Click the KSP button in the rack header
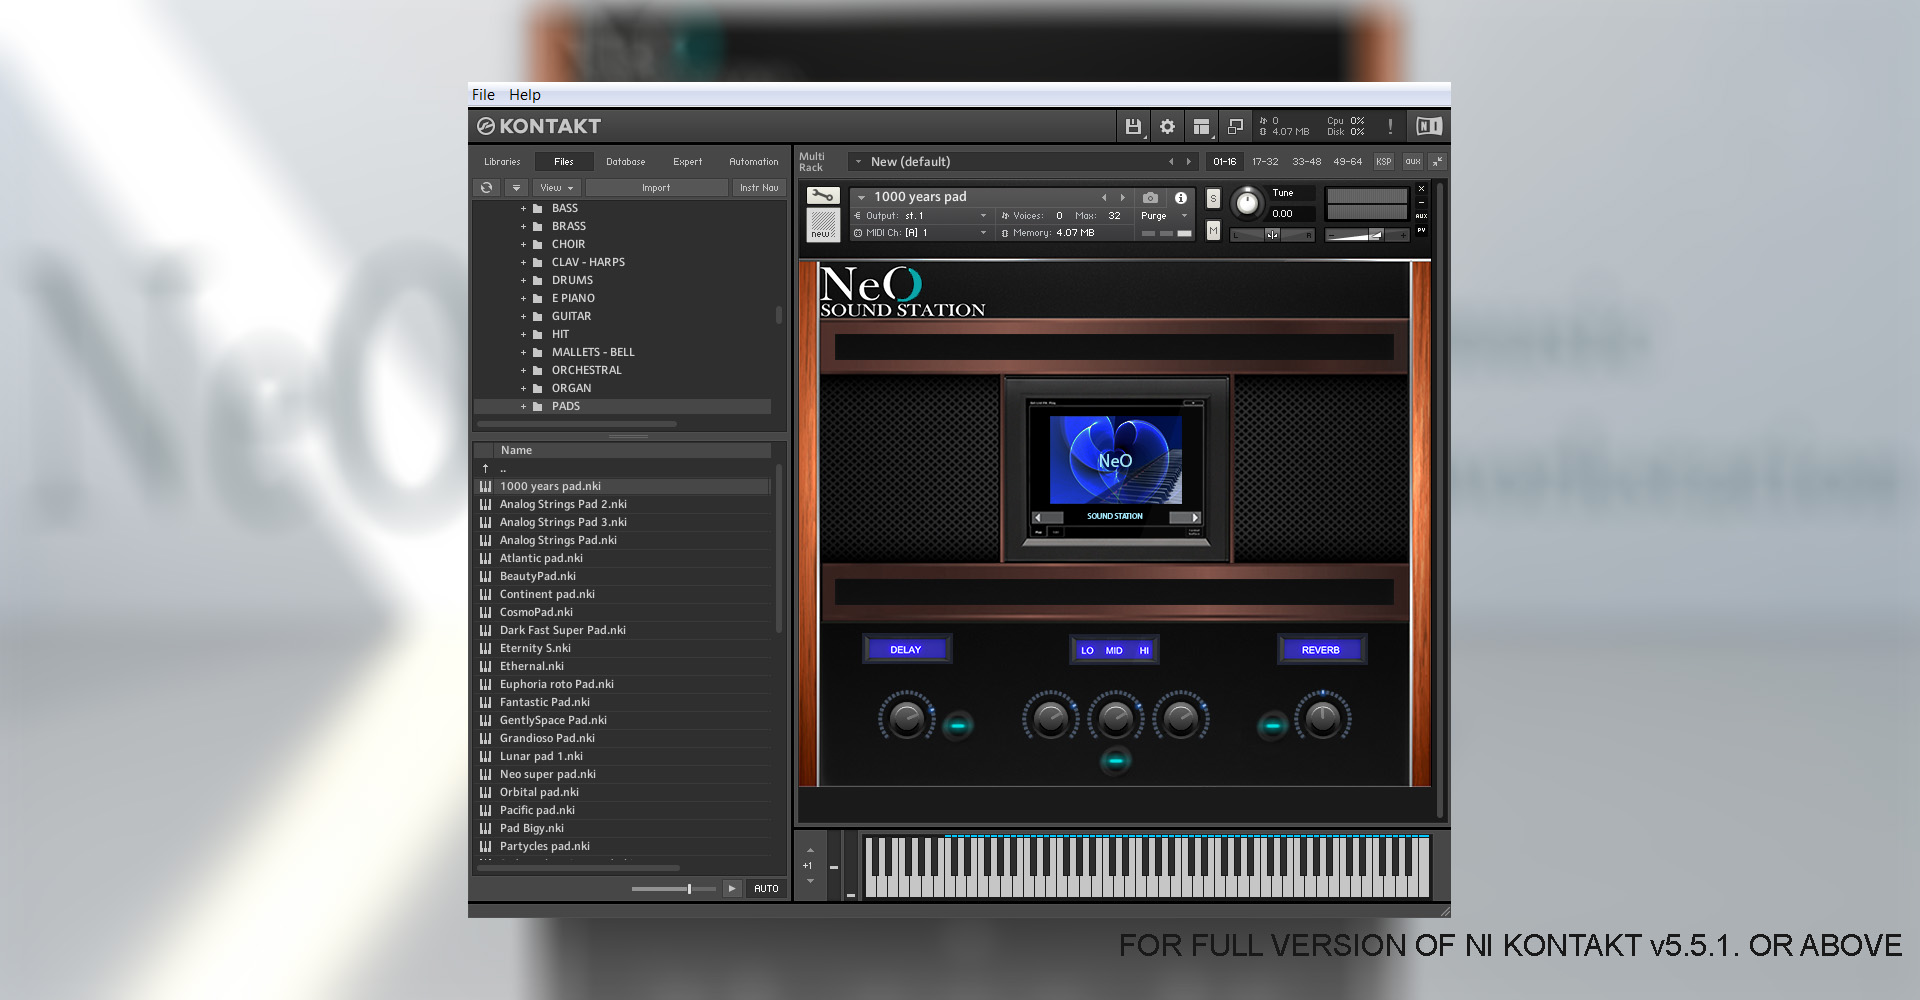 tap(1383, 161)
